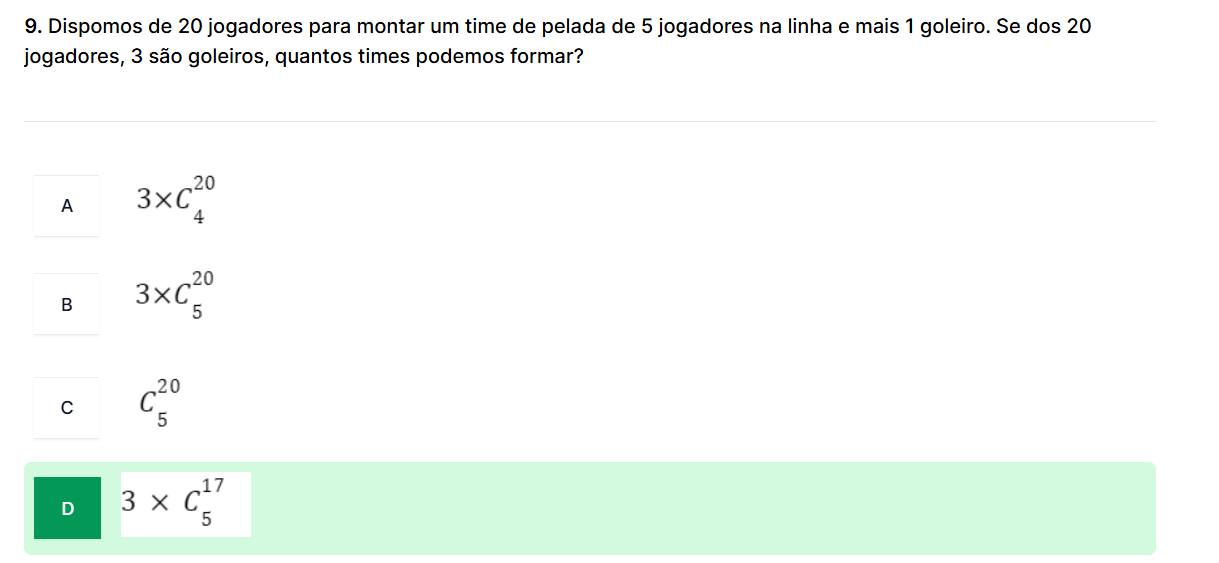Click the subscript 4 in option A

[198, 218]
